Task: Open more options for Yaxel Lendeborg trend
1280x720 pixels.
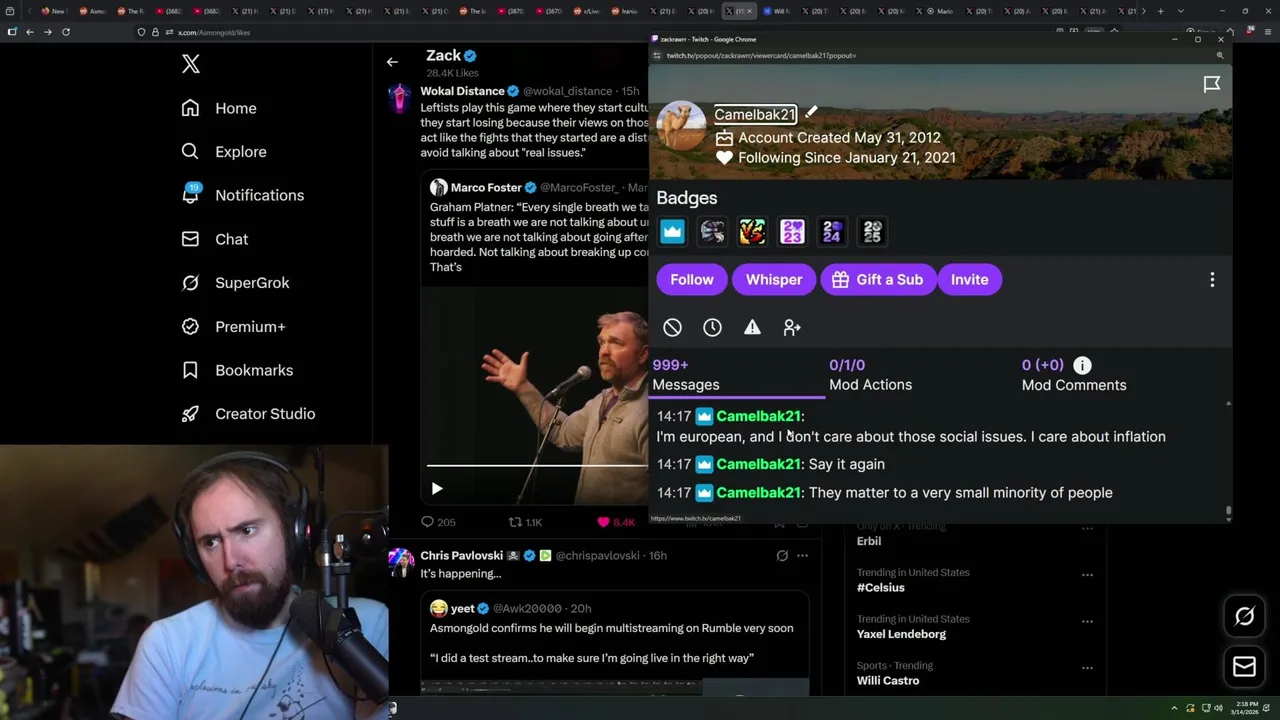Action: coord(1087,621)
